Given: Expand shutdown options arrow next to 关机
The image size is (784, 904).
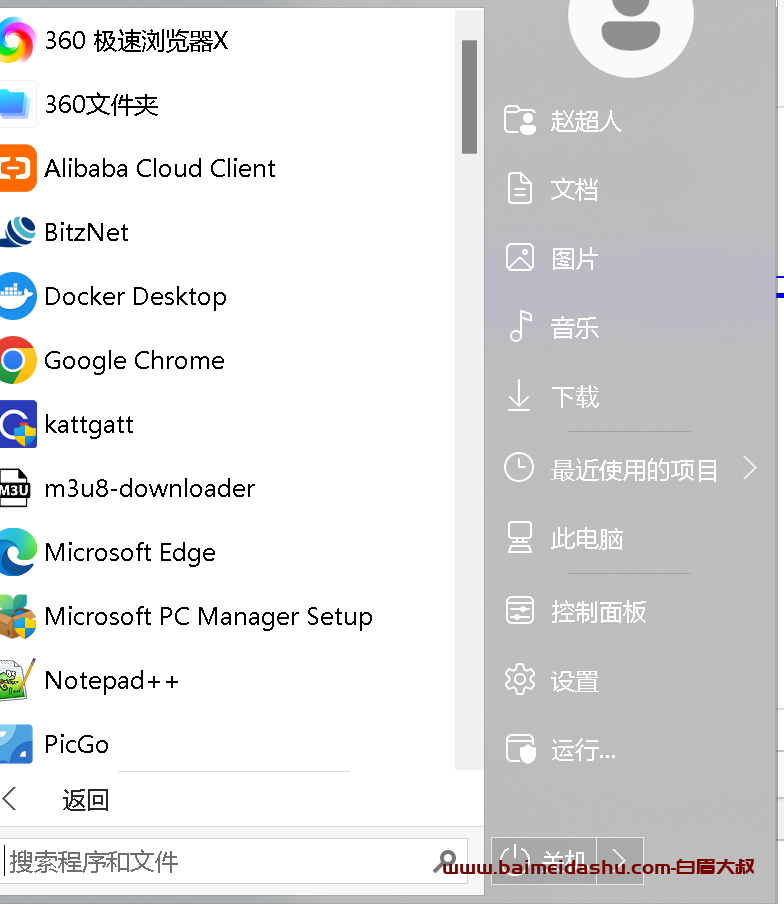Looking at the screenshot, I should (620, 860).
